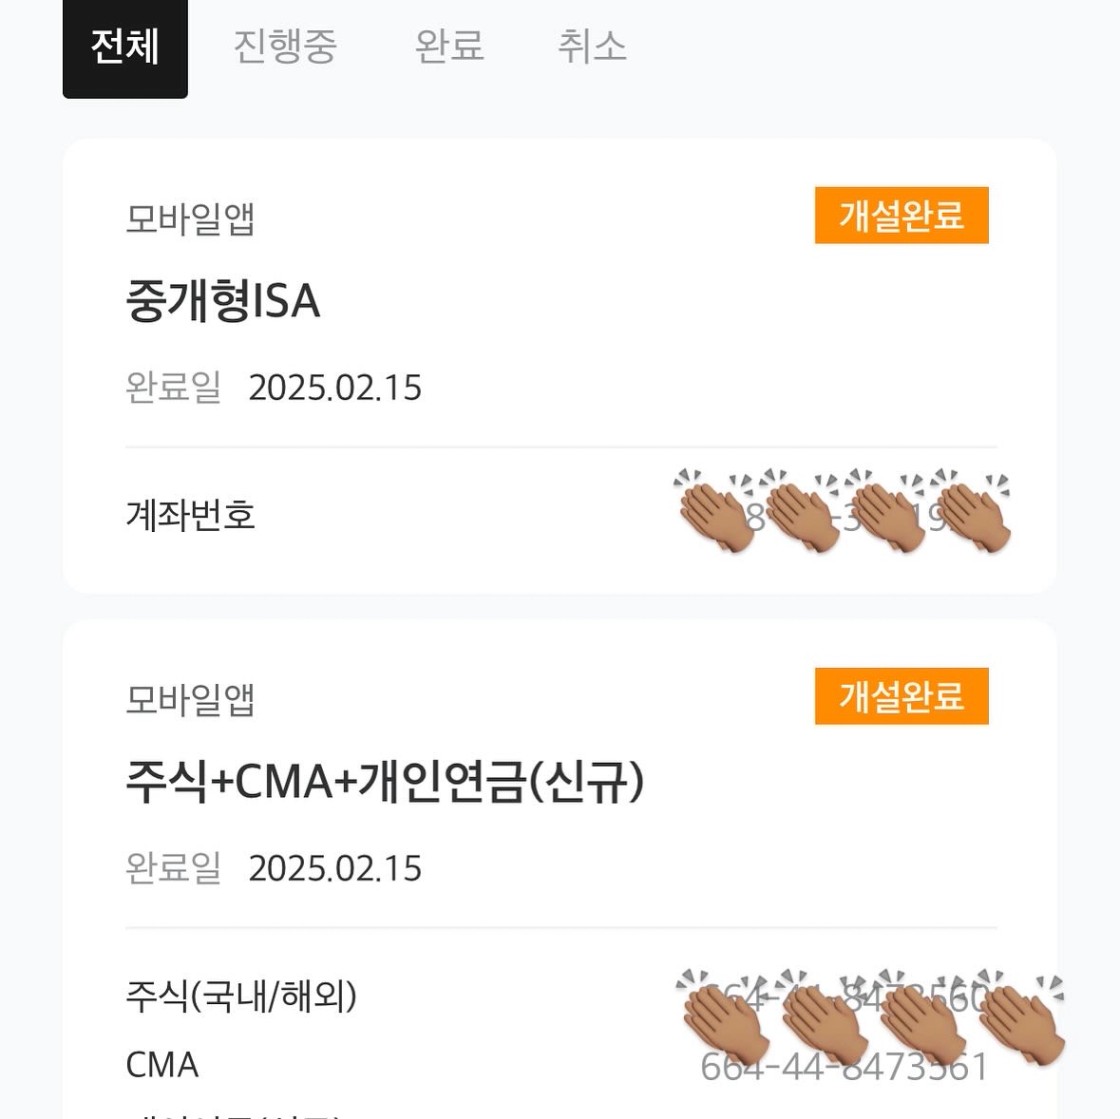The image size is (1120, 1119).
Task: Show the 취소 tab
Action: [591, 47]
